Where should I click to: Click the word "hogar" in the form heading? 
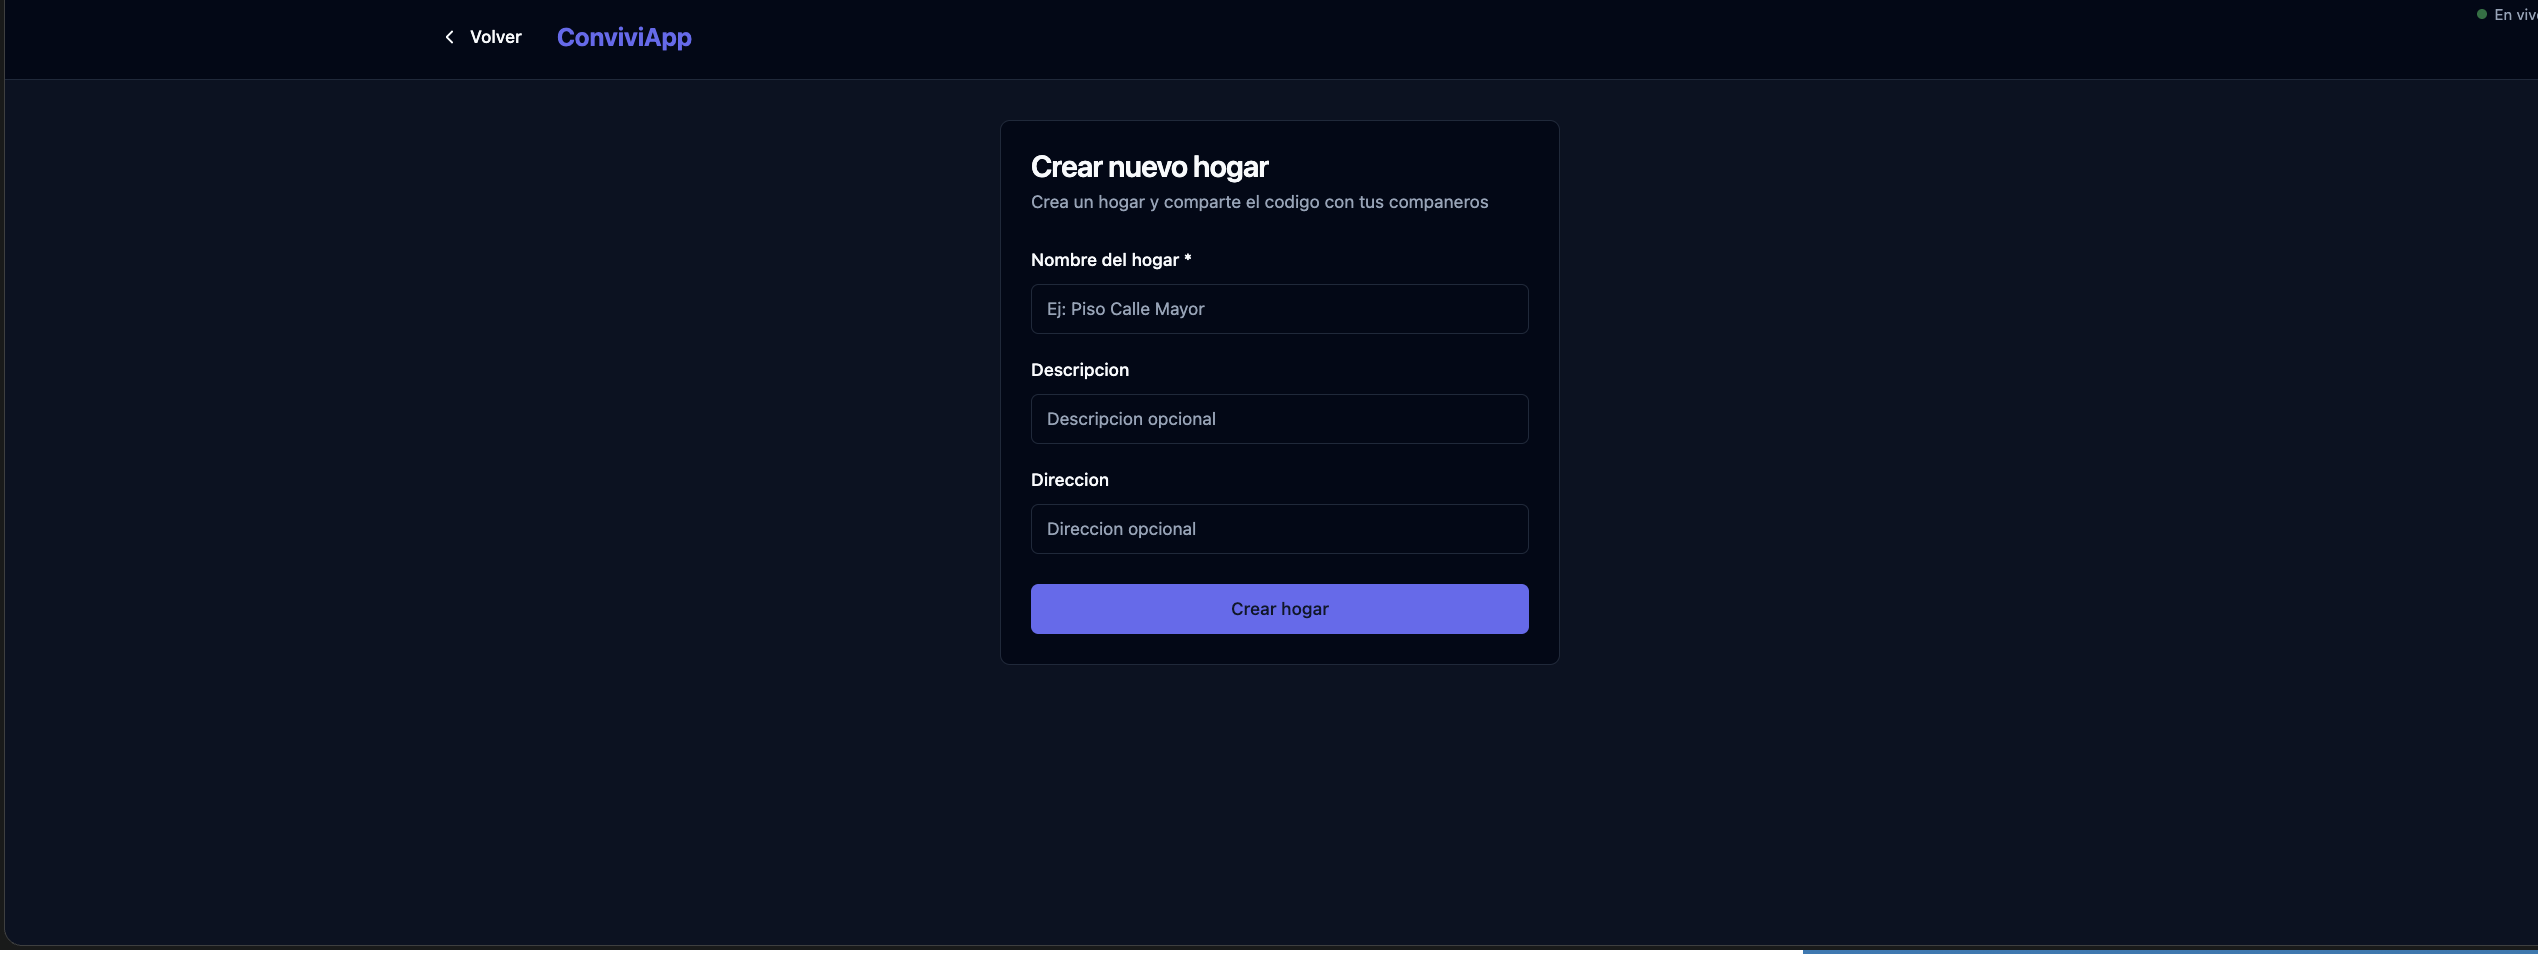click(x=1230, y=167)
